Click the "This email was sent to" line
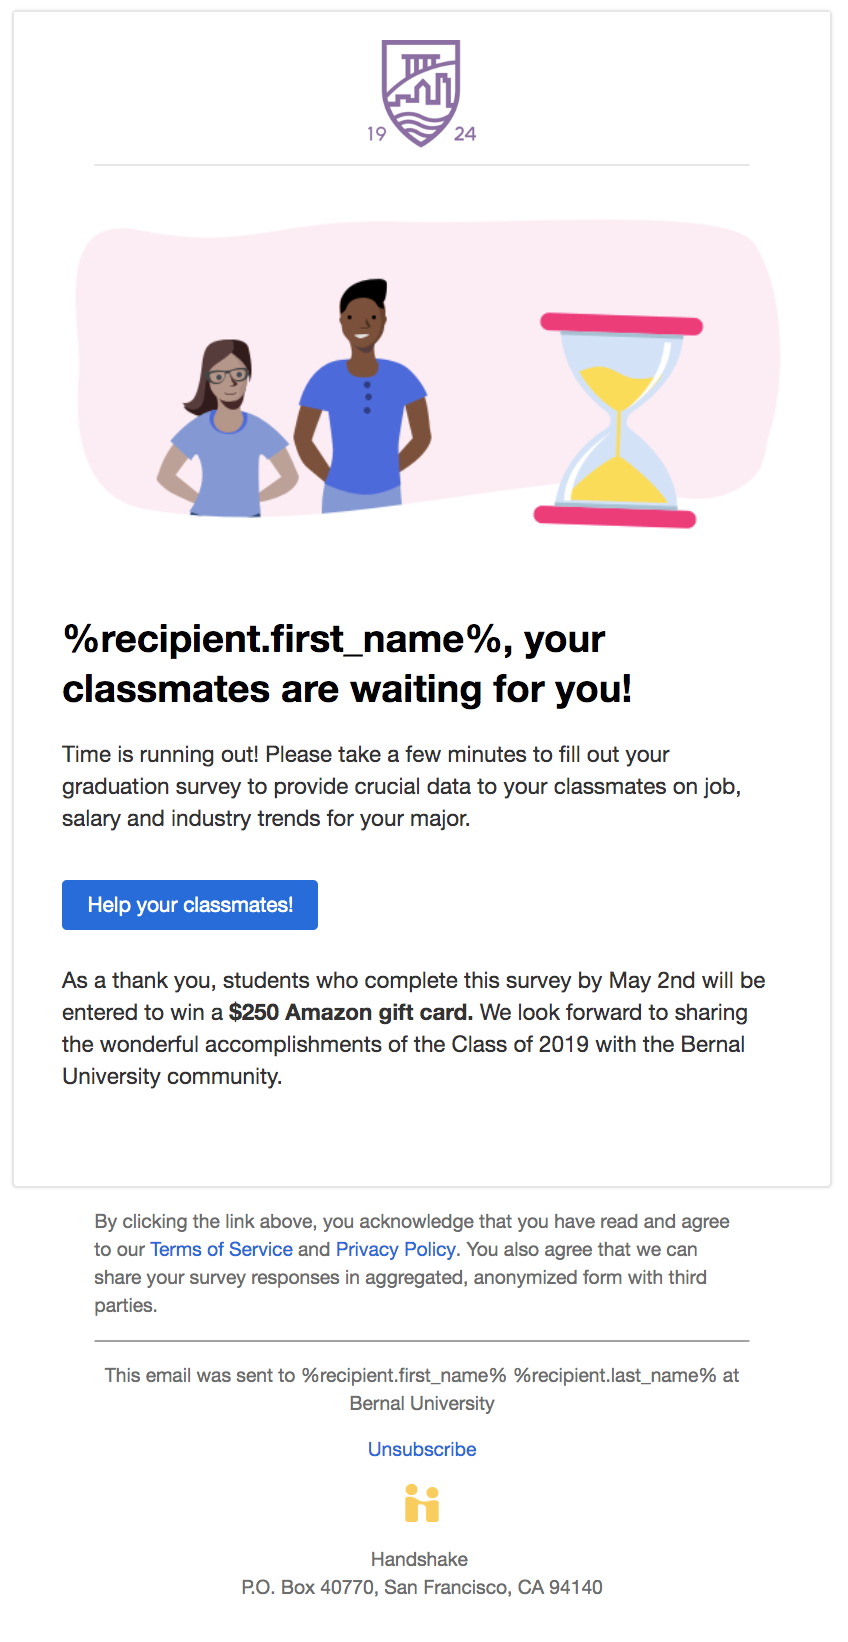The height and width of the screenshot is (1642, 848). 422,1389
